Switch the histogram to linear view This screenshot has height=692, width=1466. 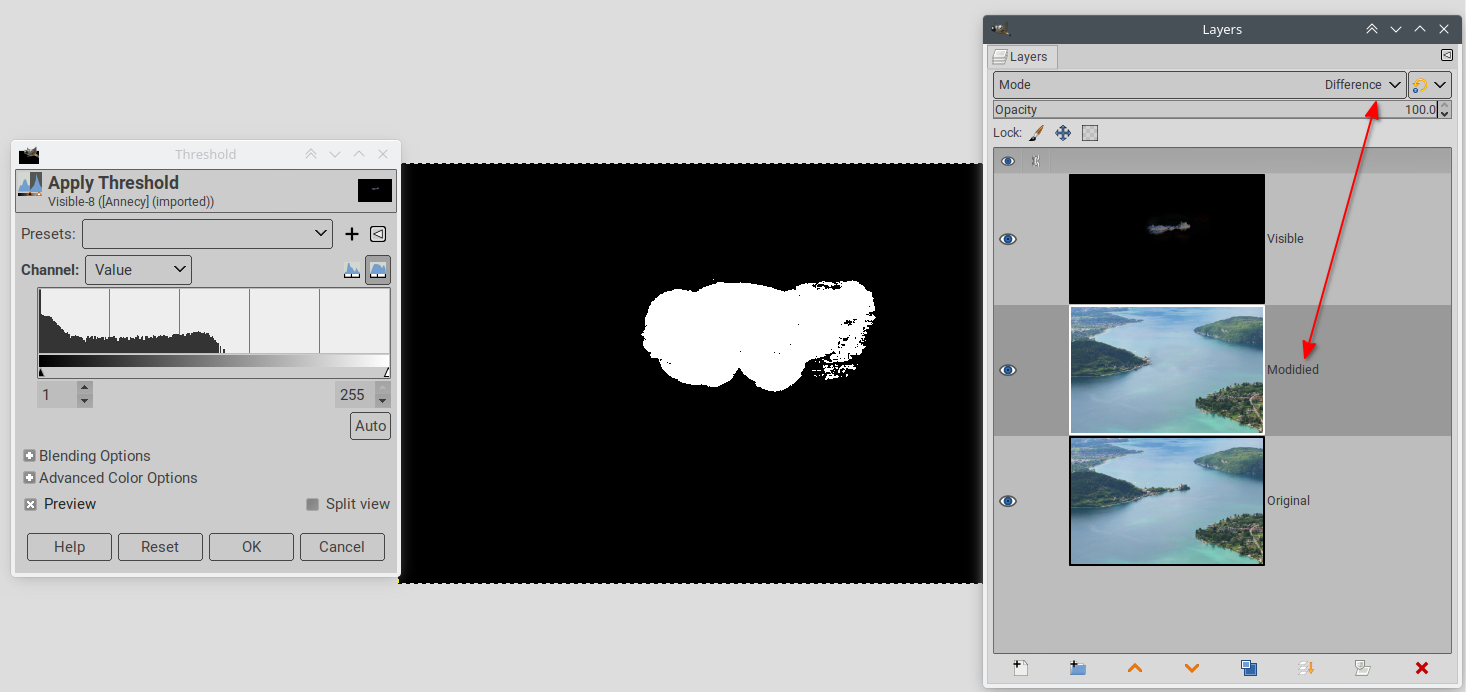[x=352, y=270]
